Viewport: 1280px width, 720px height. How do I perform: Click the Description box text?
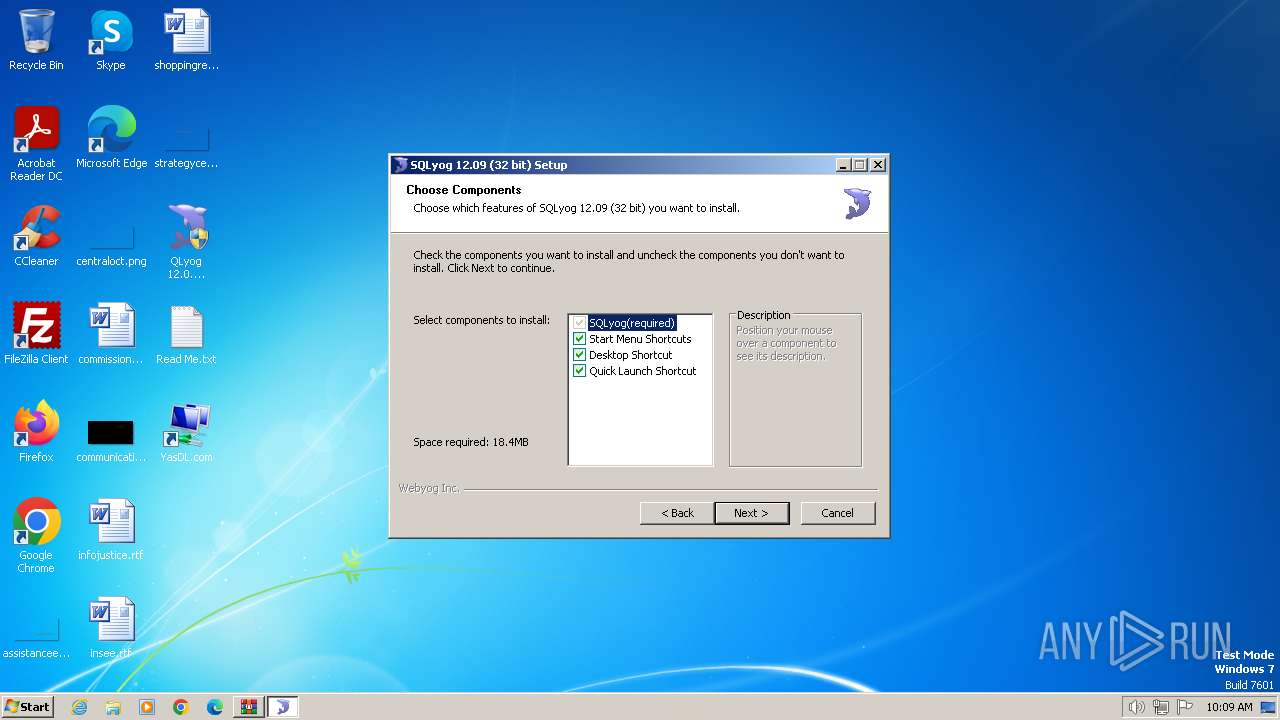pos(786,343)
